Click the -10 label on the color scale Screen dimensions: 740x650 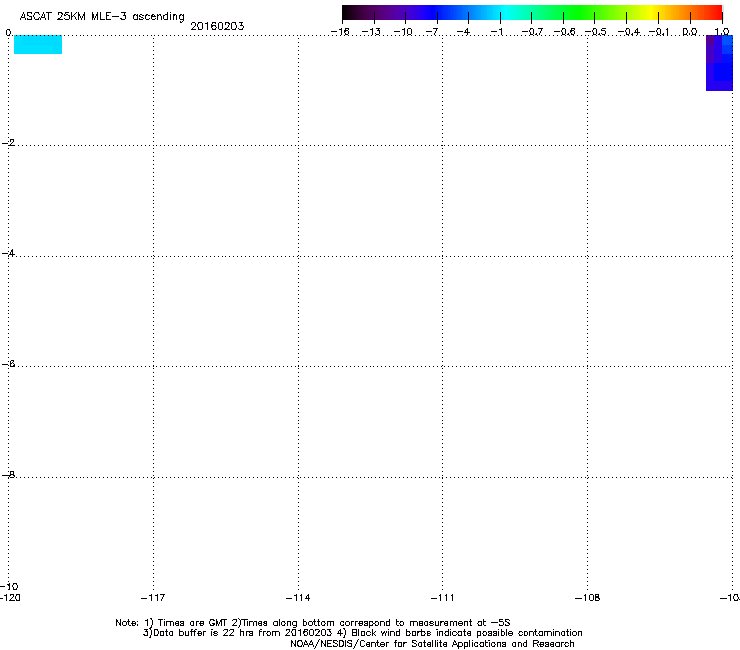click(403, 32)
